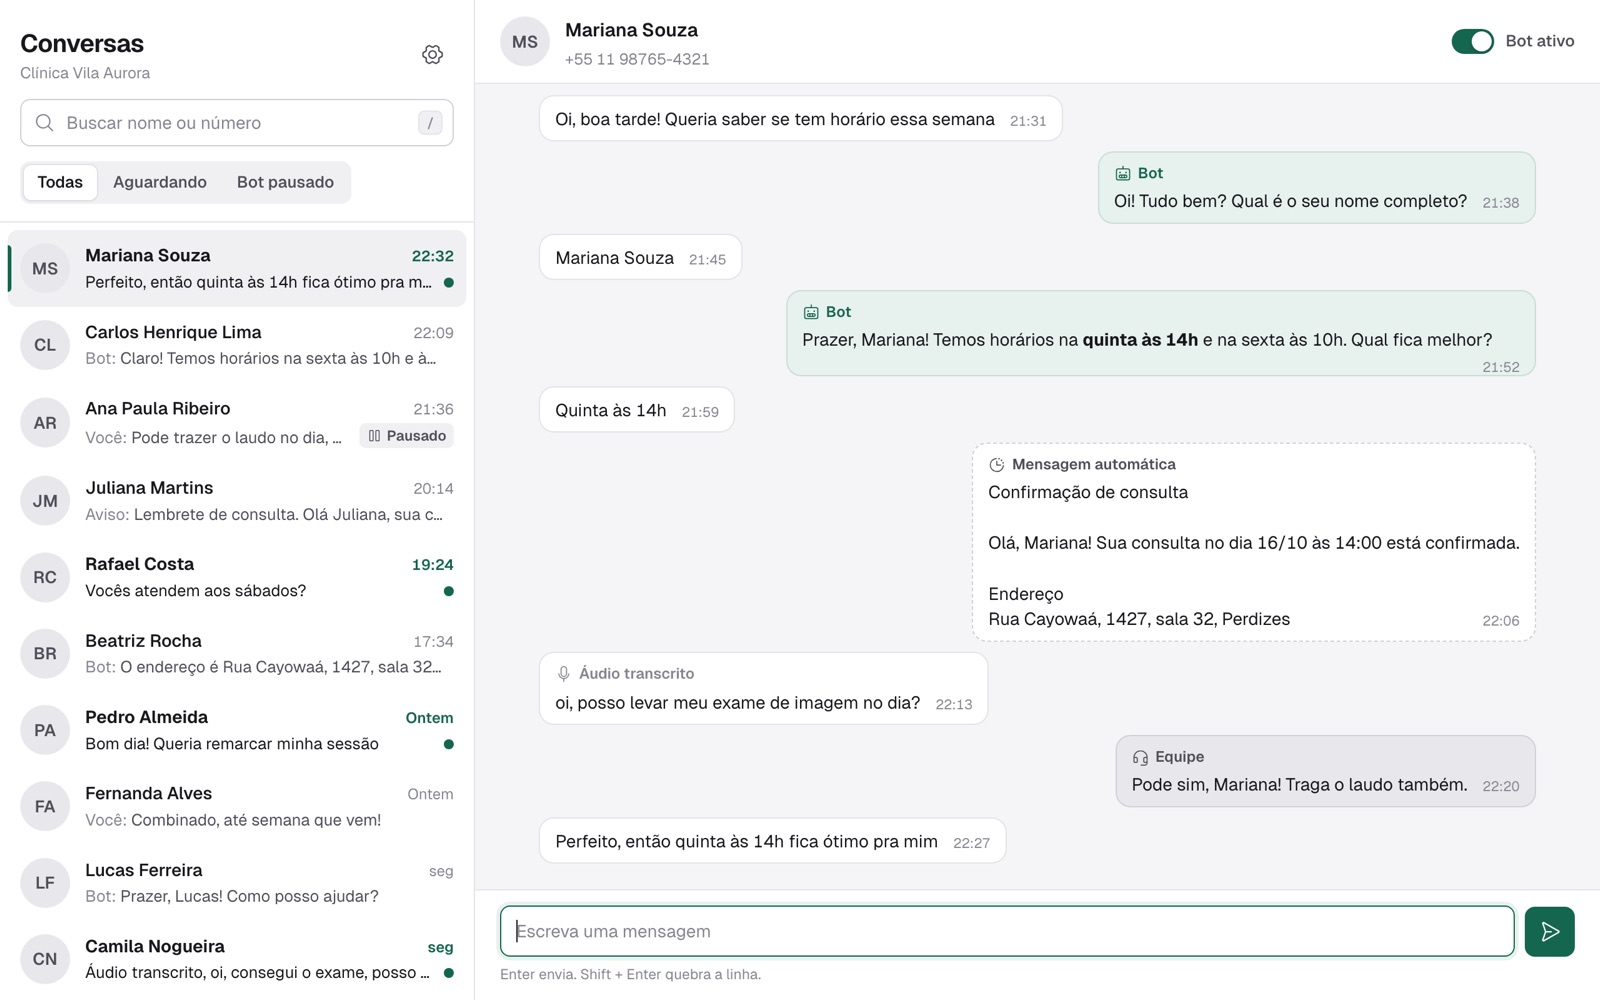Click the Clínica Vila Aurora subtitle
The width and height of the screenshot is (1600, 1000).
[x=85, y=73]
